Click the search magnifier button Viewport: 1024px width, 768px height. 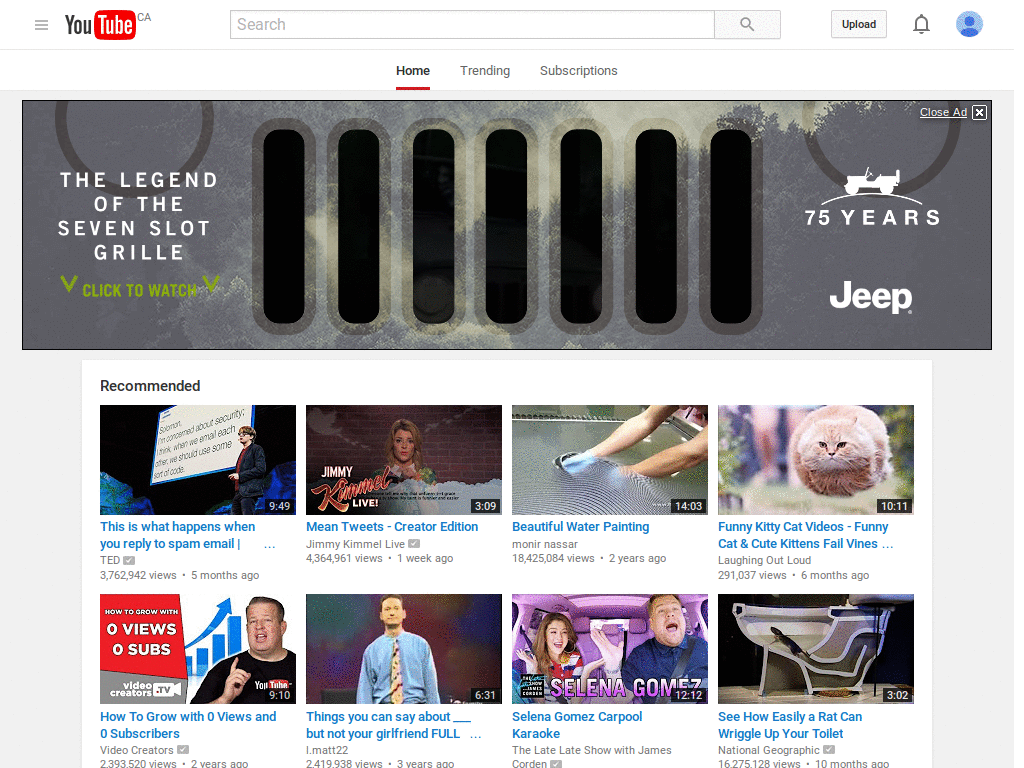[747, 25]
